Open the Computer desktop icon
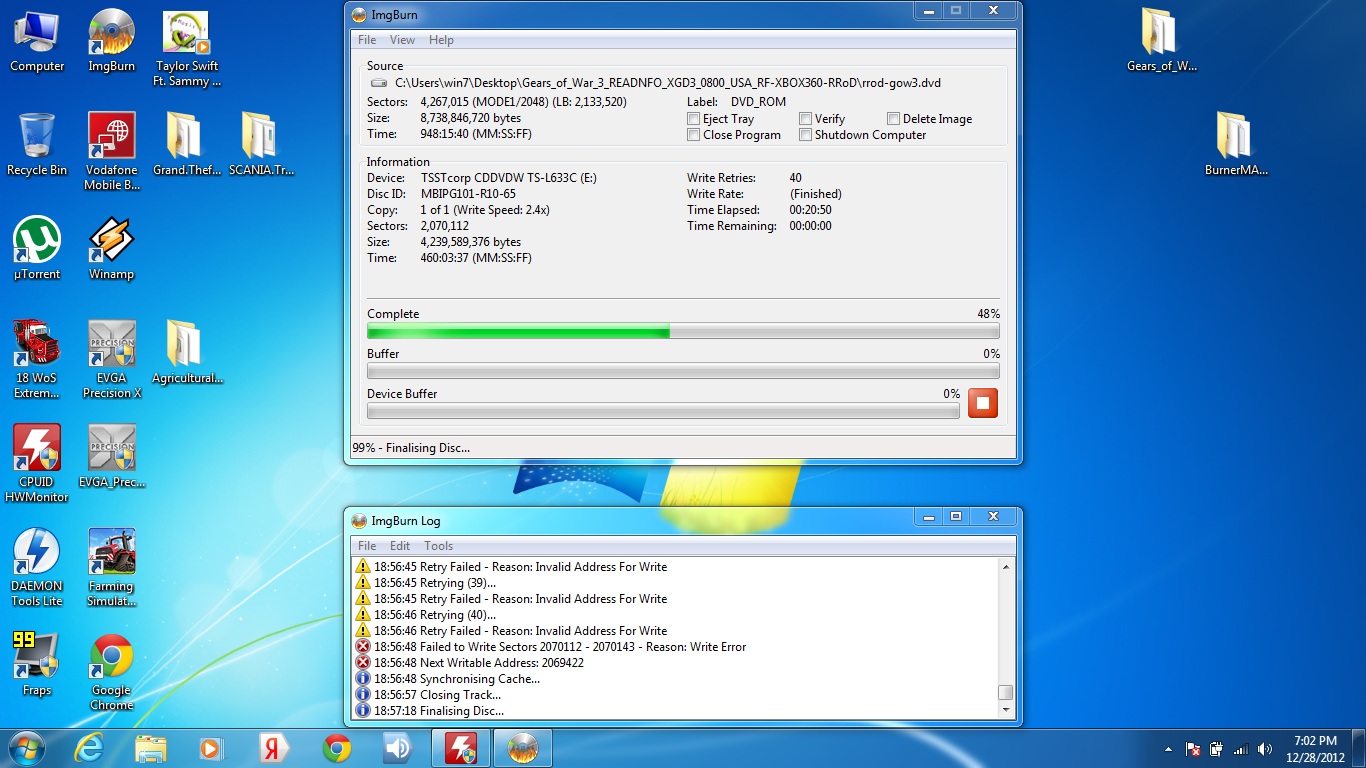 [37, 42]
